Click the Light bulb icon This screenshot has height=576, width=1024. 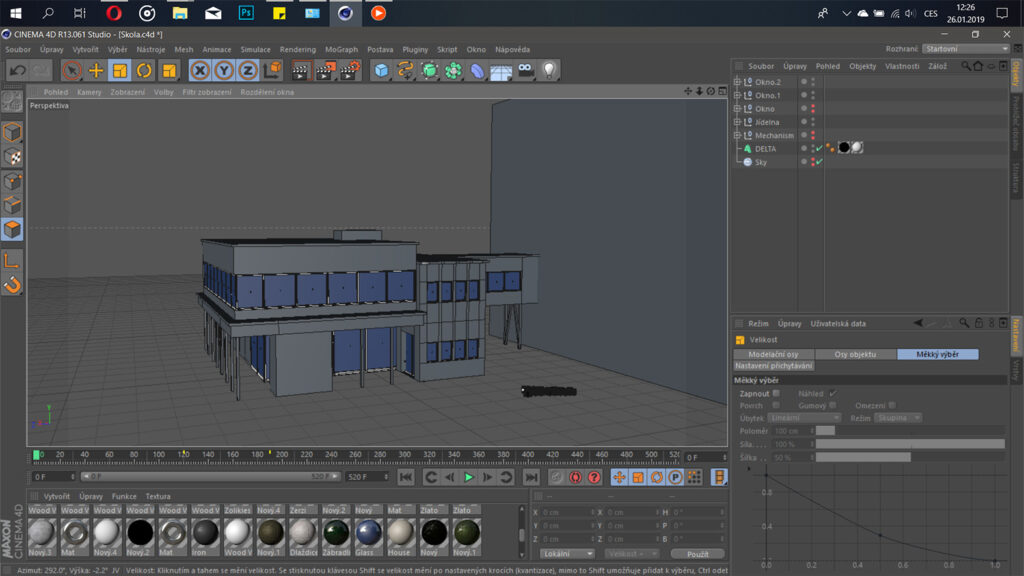pyautogui.click(x=549, y=70)
